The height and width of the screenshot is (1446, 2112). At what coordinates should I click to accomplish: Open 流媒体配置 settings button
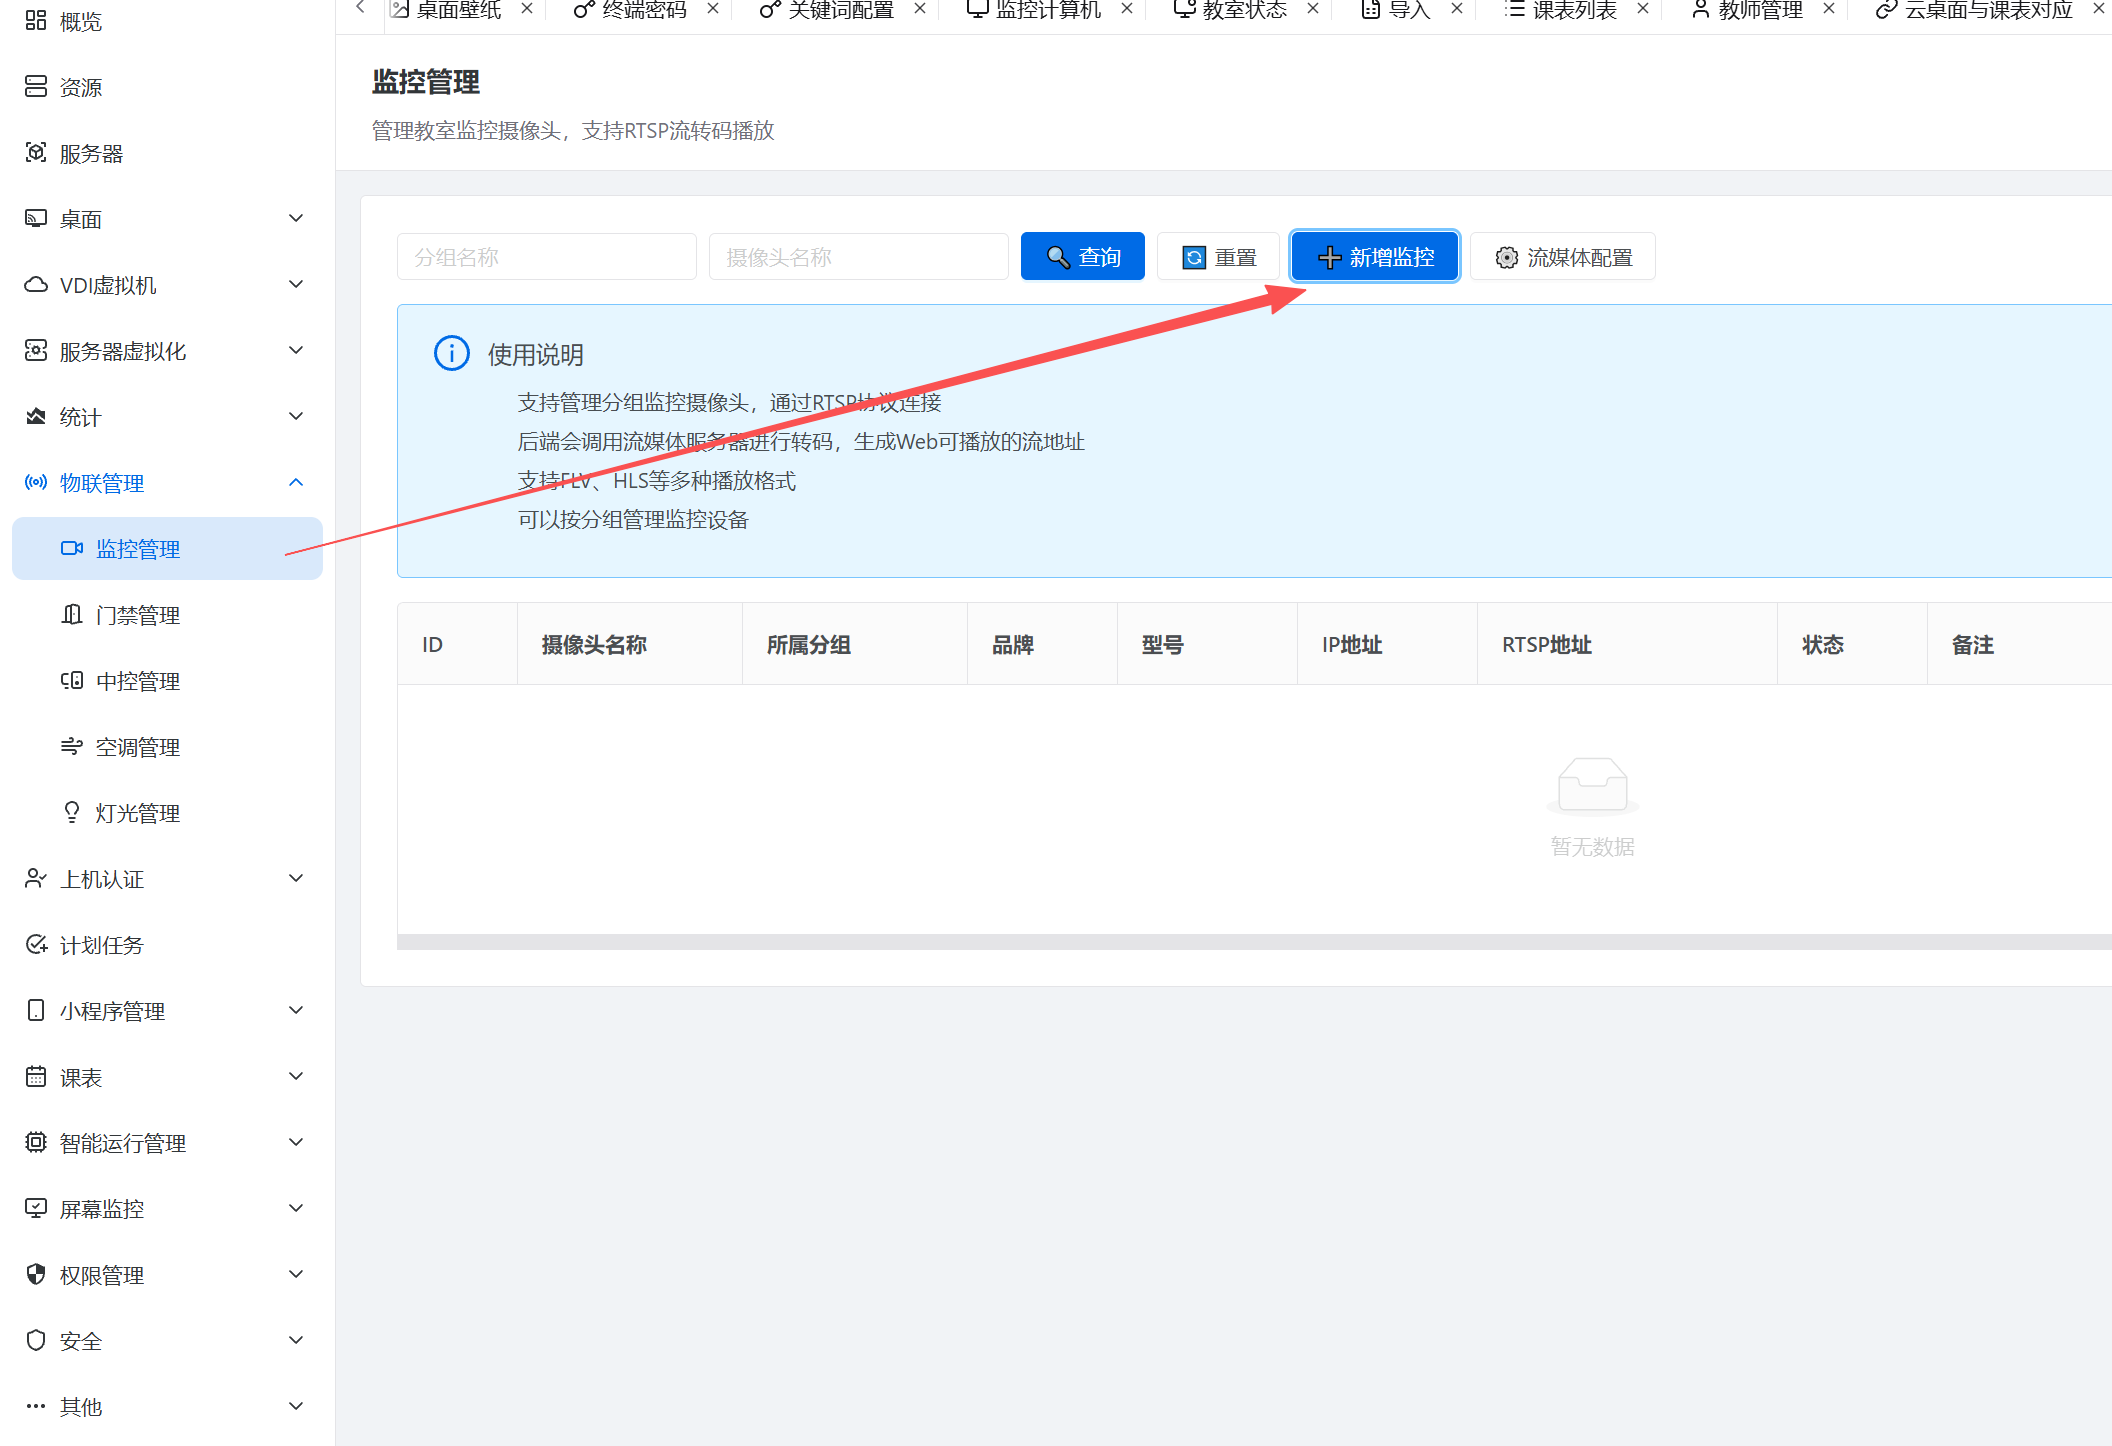[1563, 257]
